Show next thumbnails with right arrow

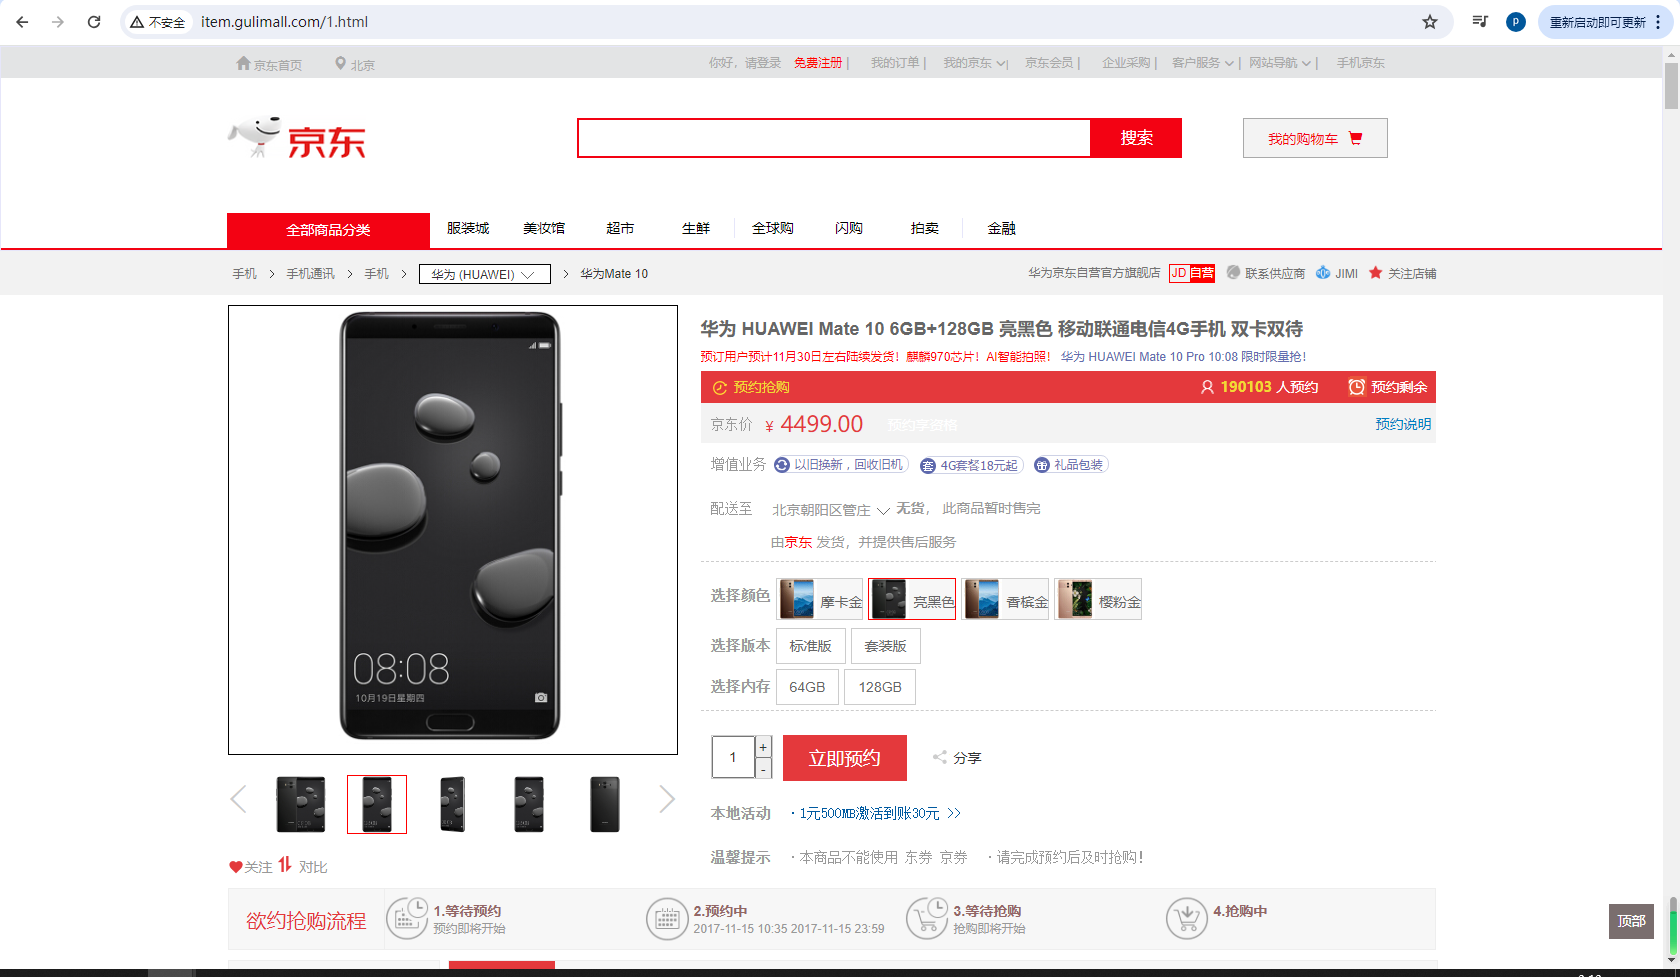pos(667,799)
